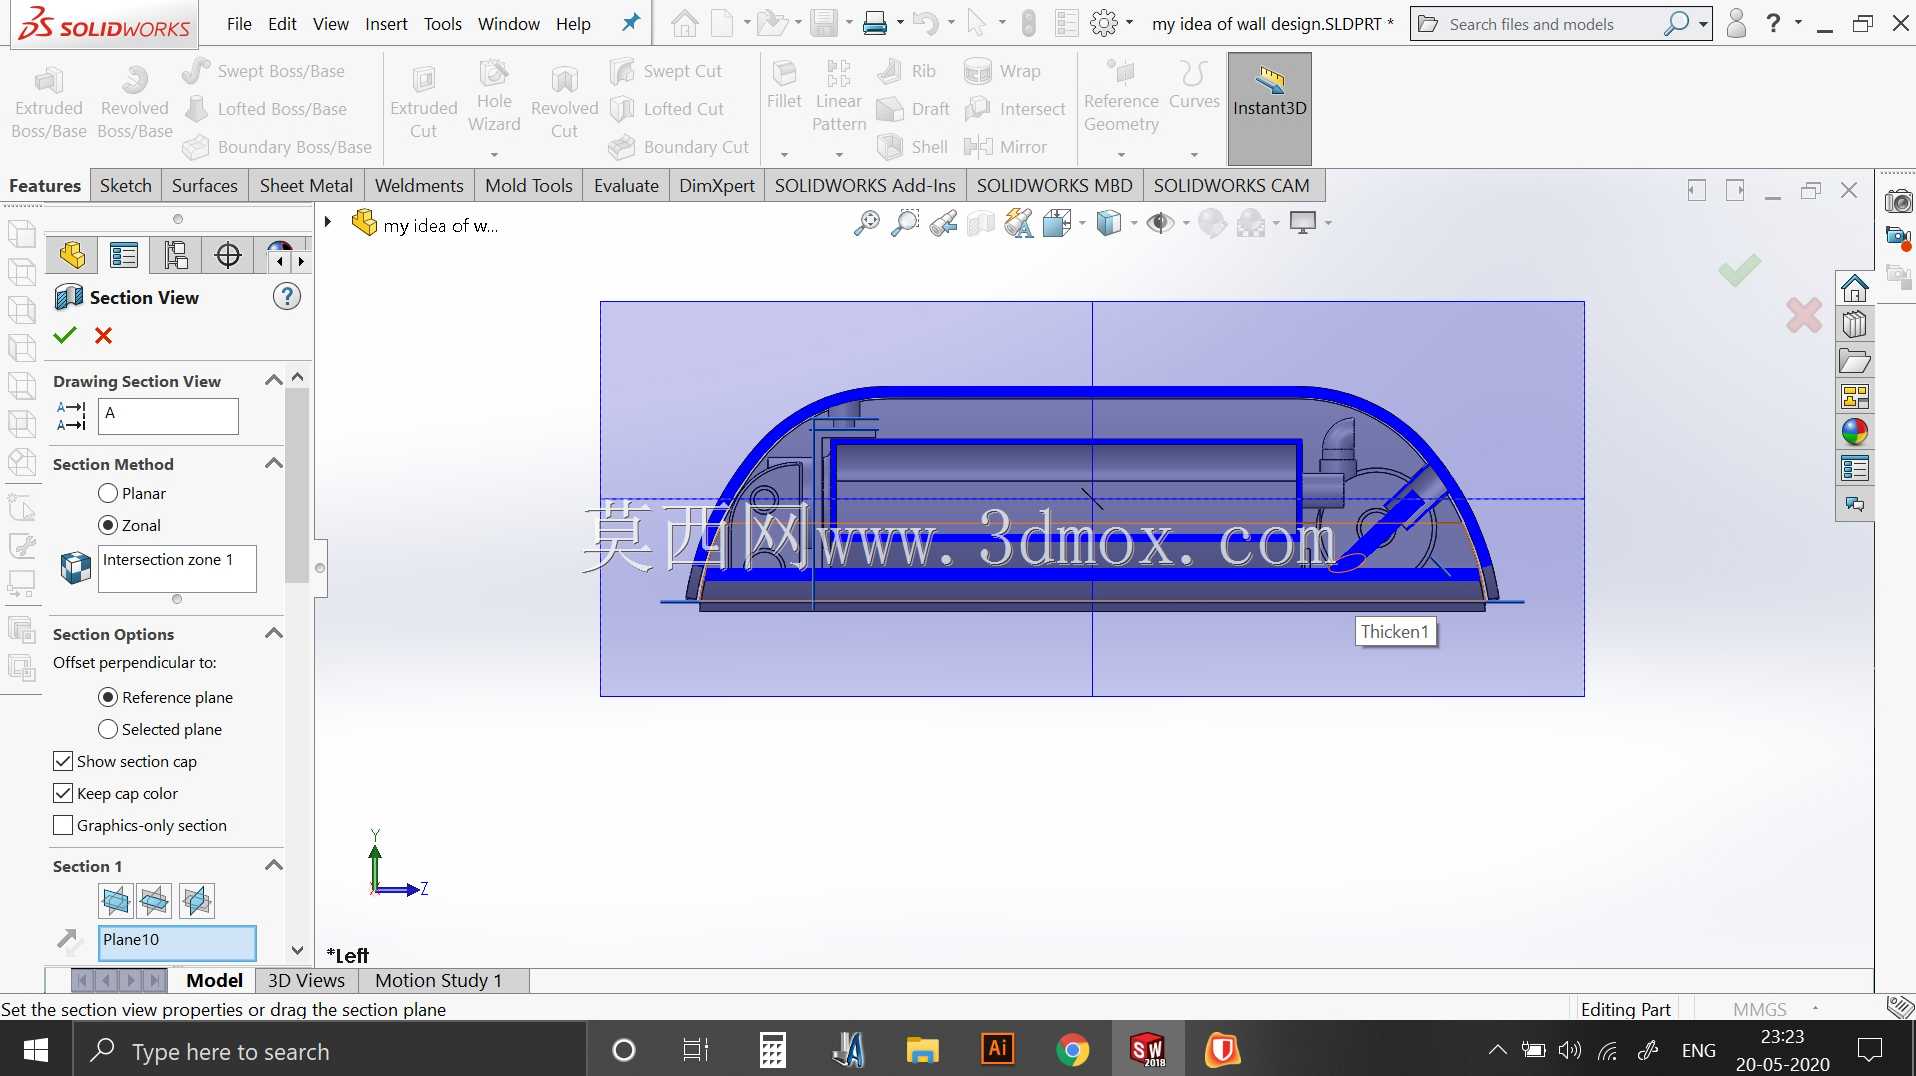Screen dimensions: 1916x1076
Task: Open Edit Appearance icon
Action: (1212, 223)
